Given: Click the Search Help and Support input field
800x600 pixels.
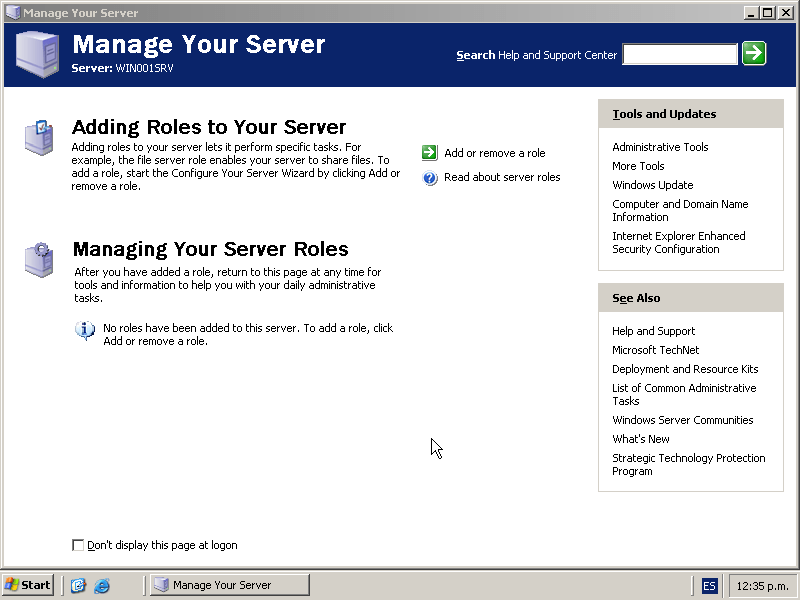Looking at the screenshot, I should 680,55.
